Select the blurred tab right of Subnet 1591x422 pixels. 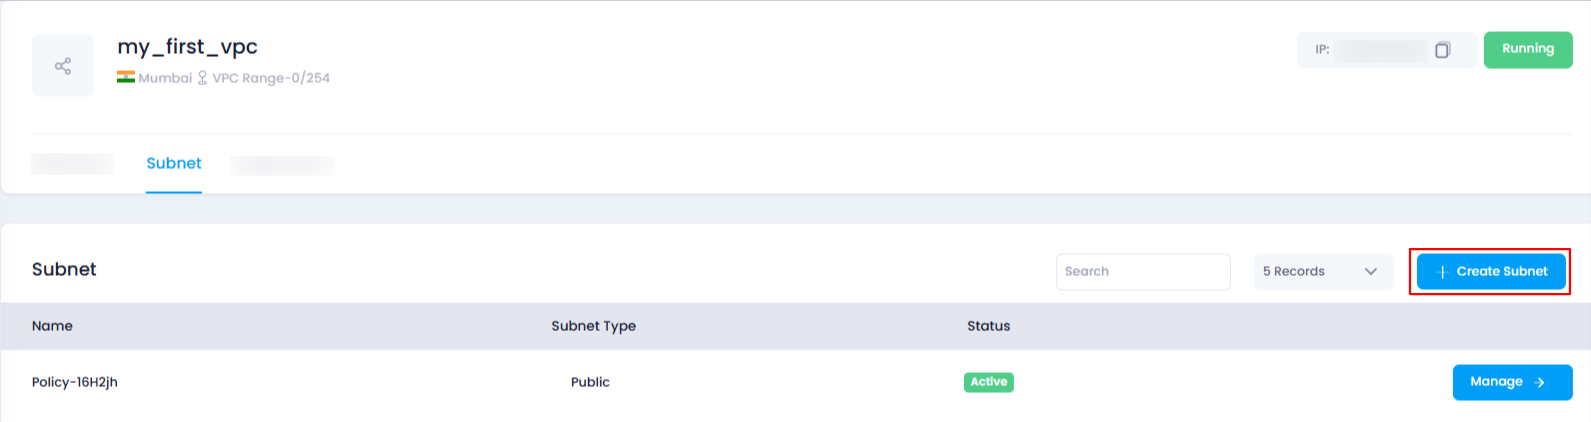coord(283,165)
